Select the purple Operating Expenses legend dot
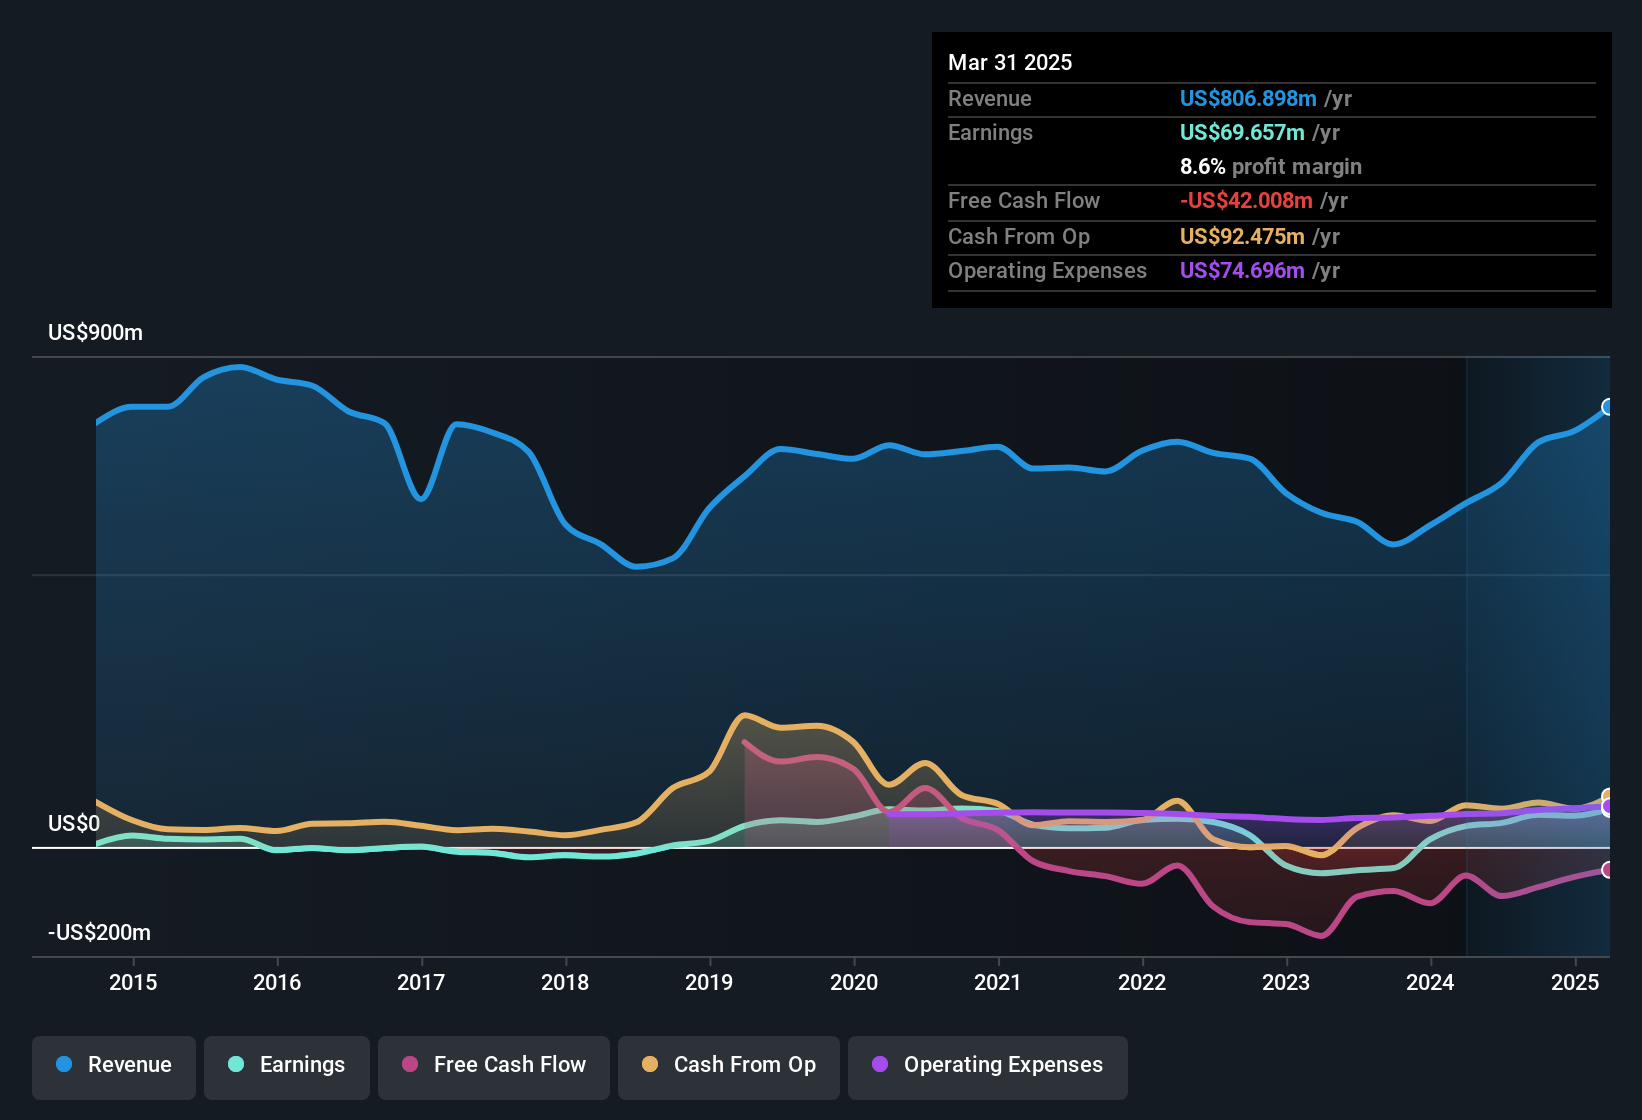 click(x=880, y=1065)
